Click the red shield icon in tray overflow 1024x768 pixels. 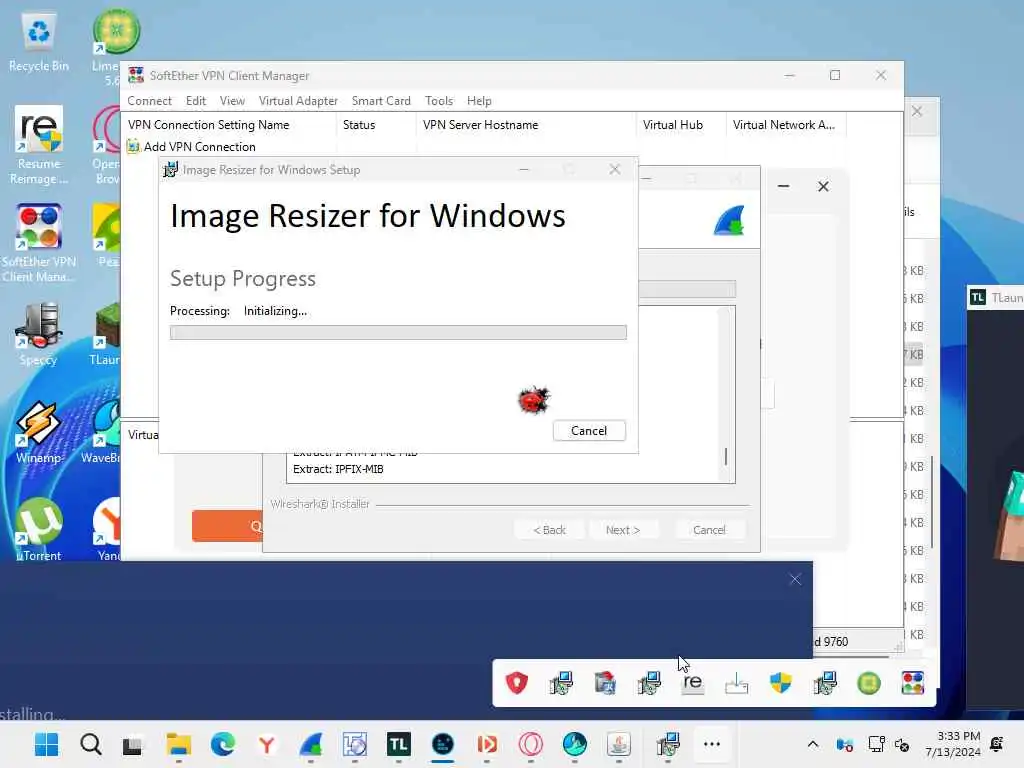pos(517,683)
